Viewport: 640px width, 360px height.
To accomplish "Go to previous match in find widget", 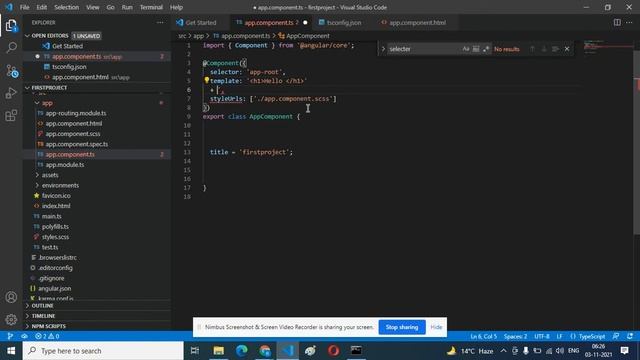I will (x=532, y=49).
